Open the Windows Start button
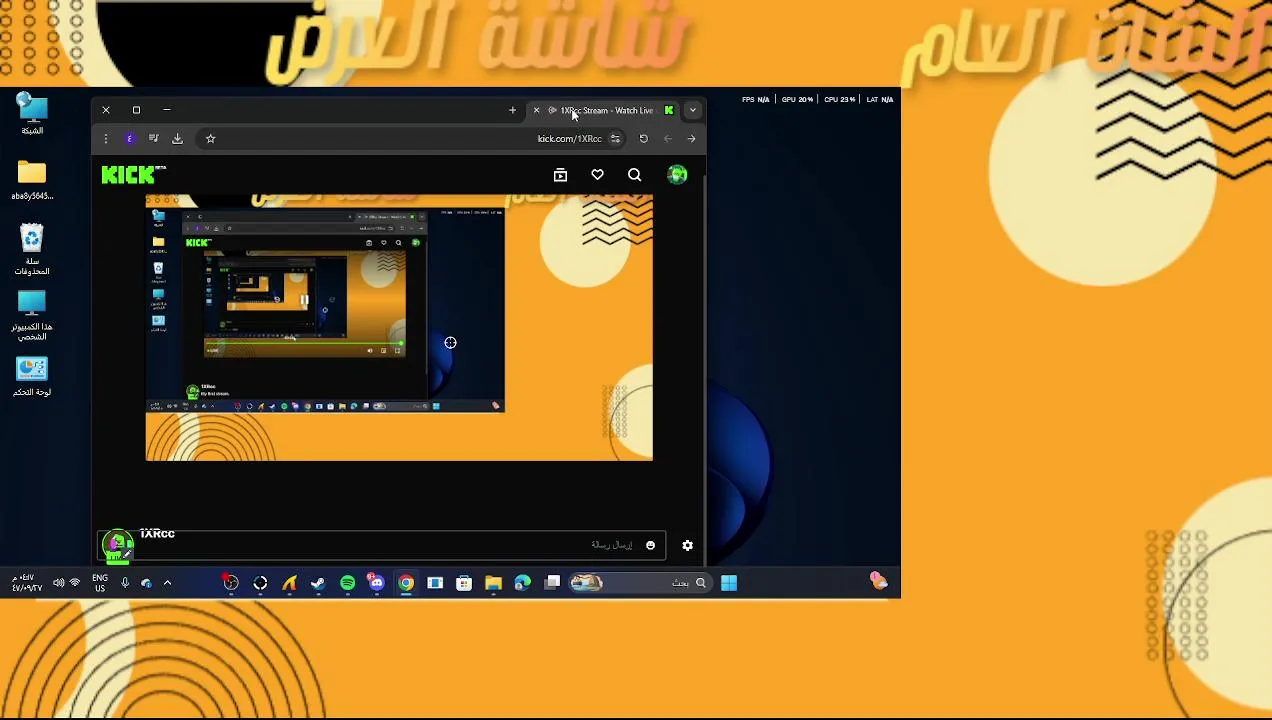 (x=728, y=583)
